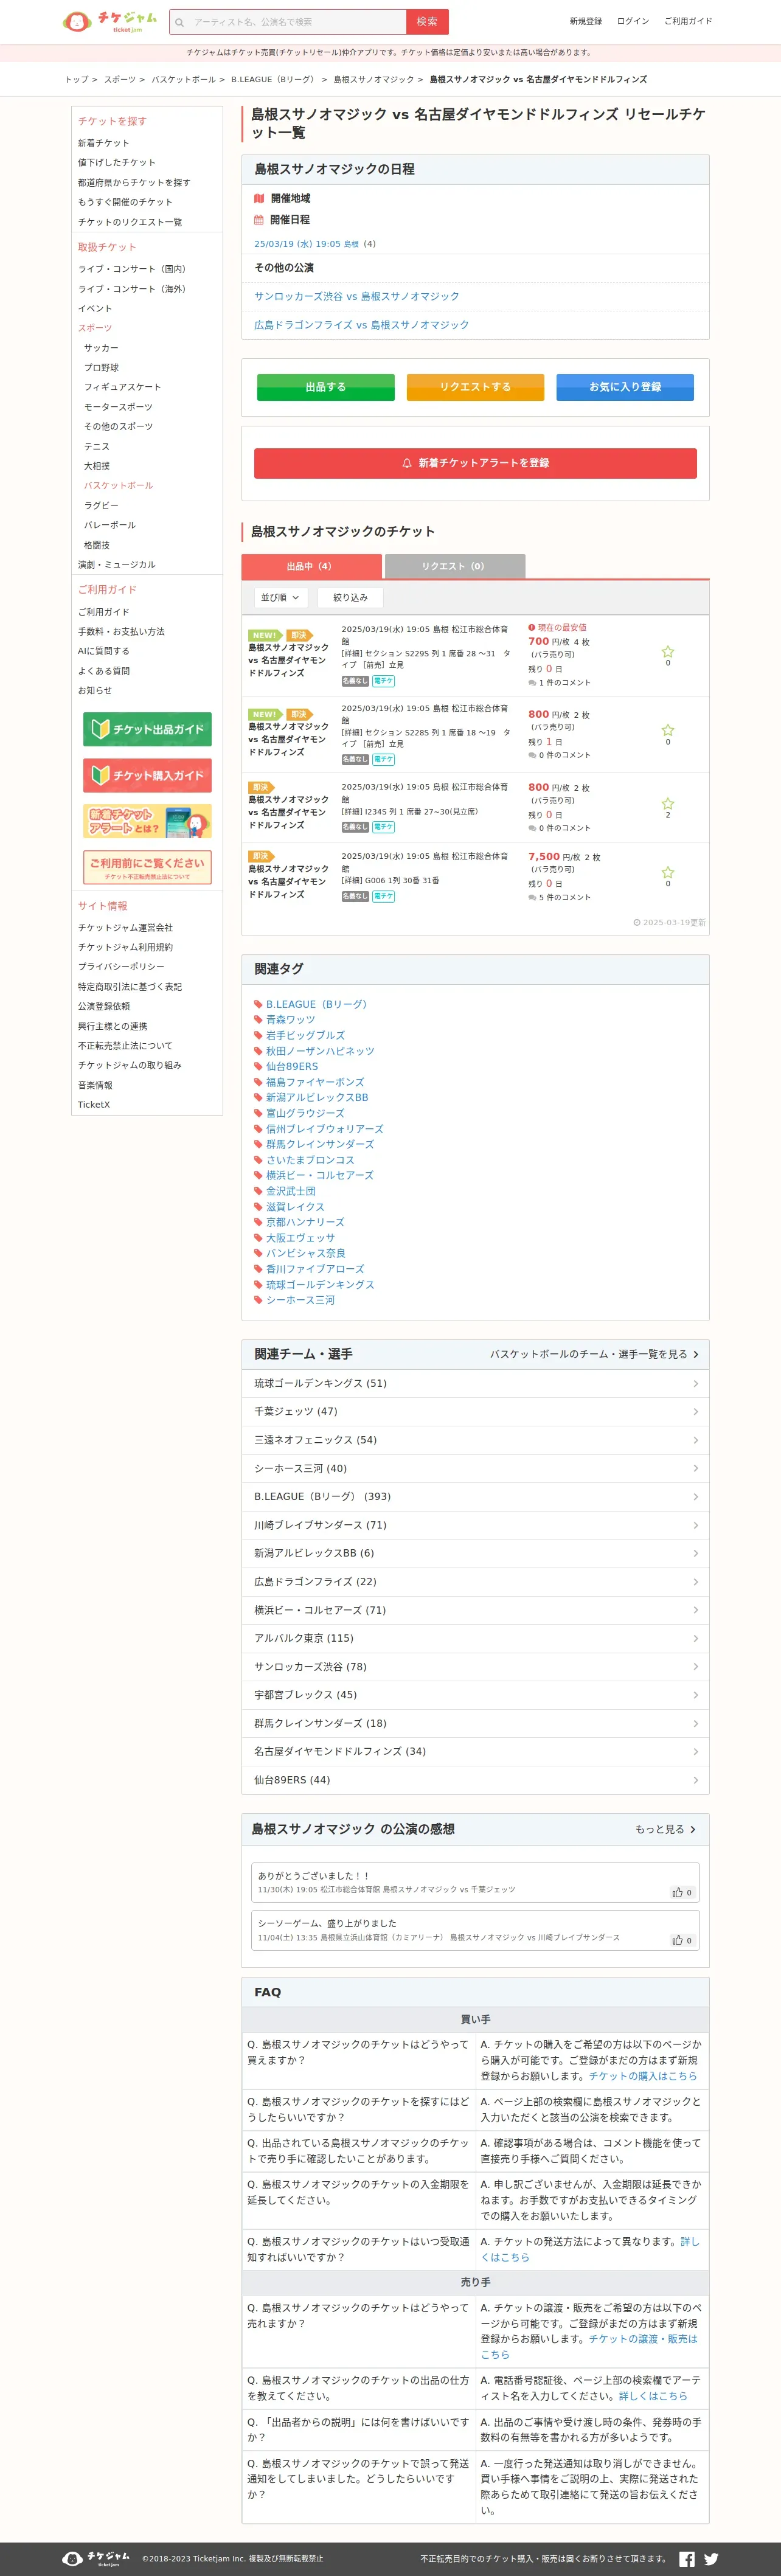Open 値下げしたチケット in the sidebar
781x2576 pixels.
tap(117, 162)
